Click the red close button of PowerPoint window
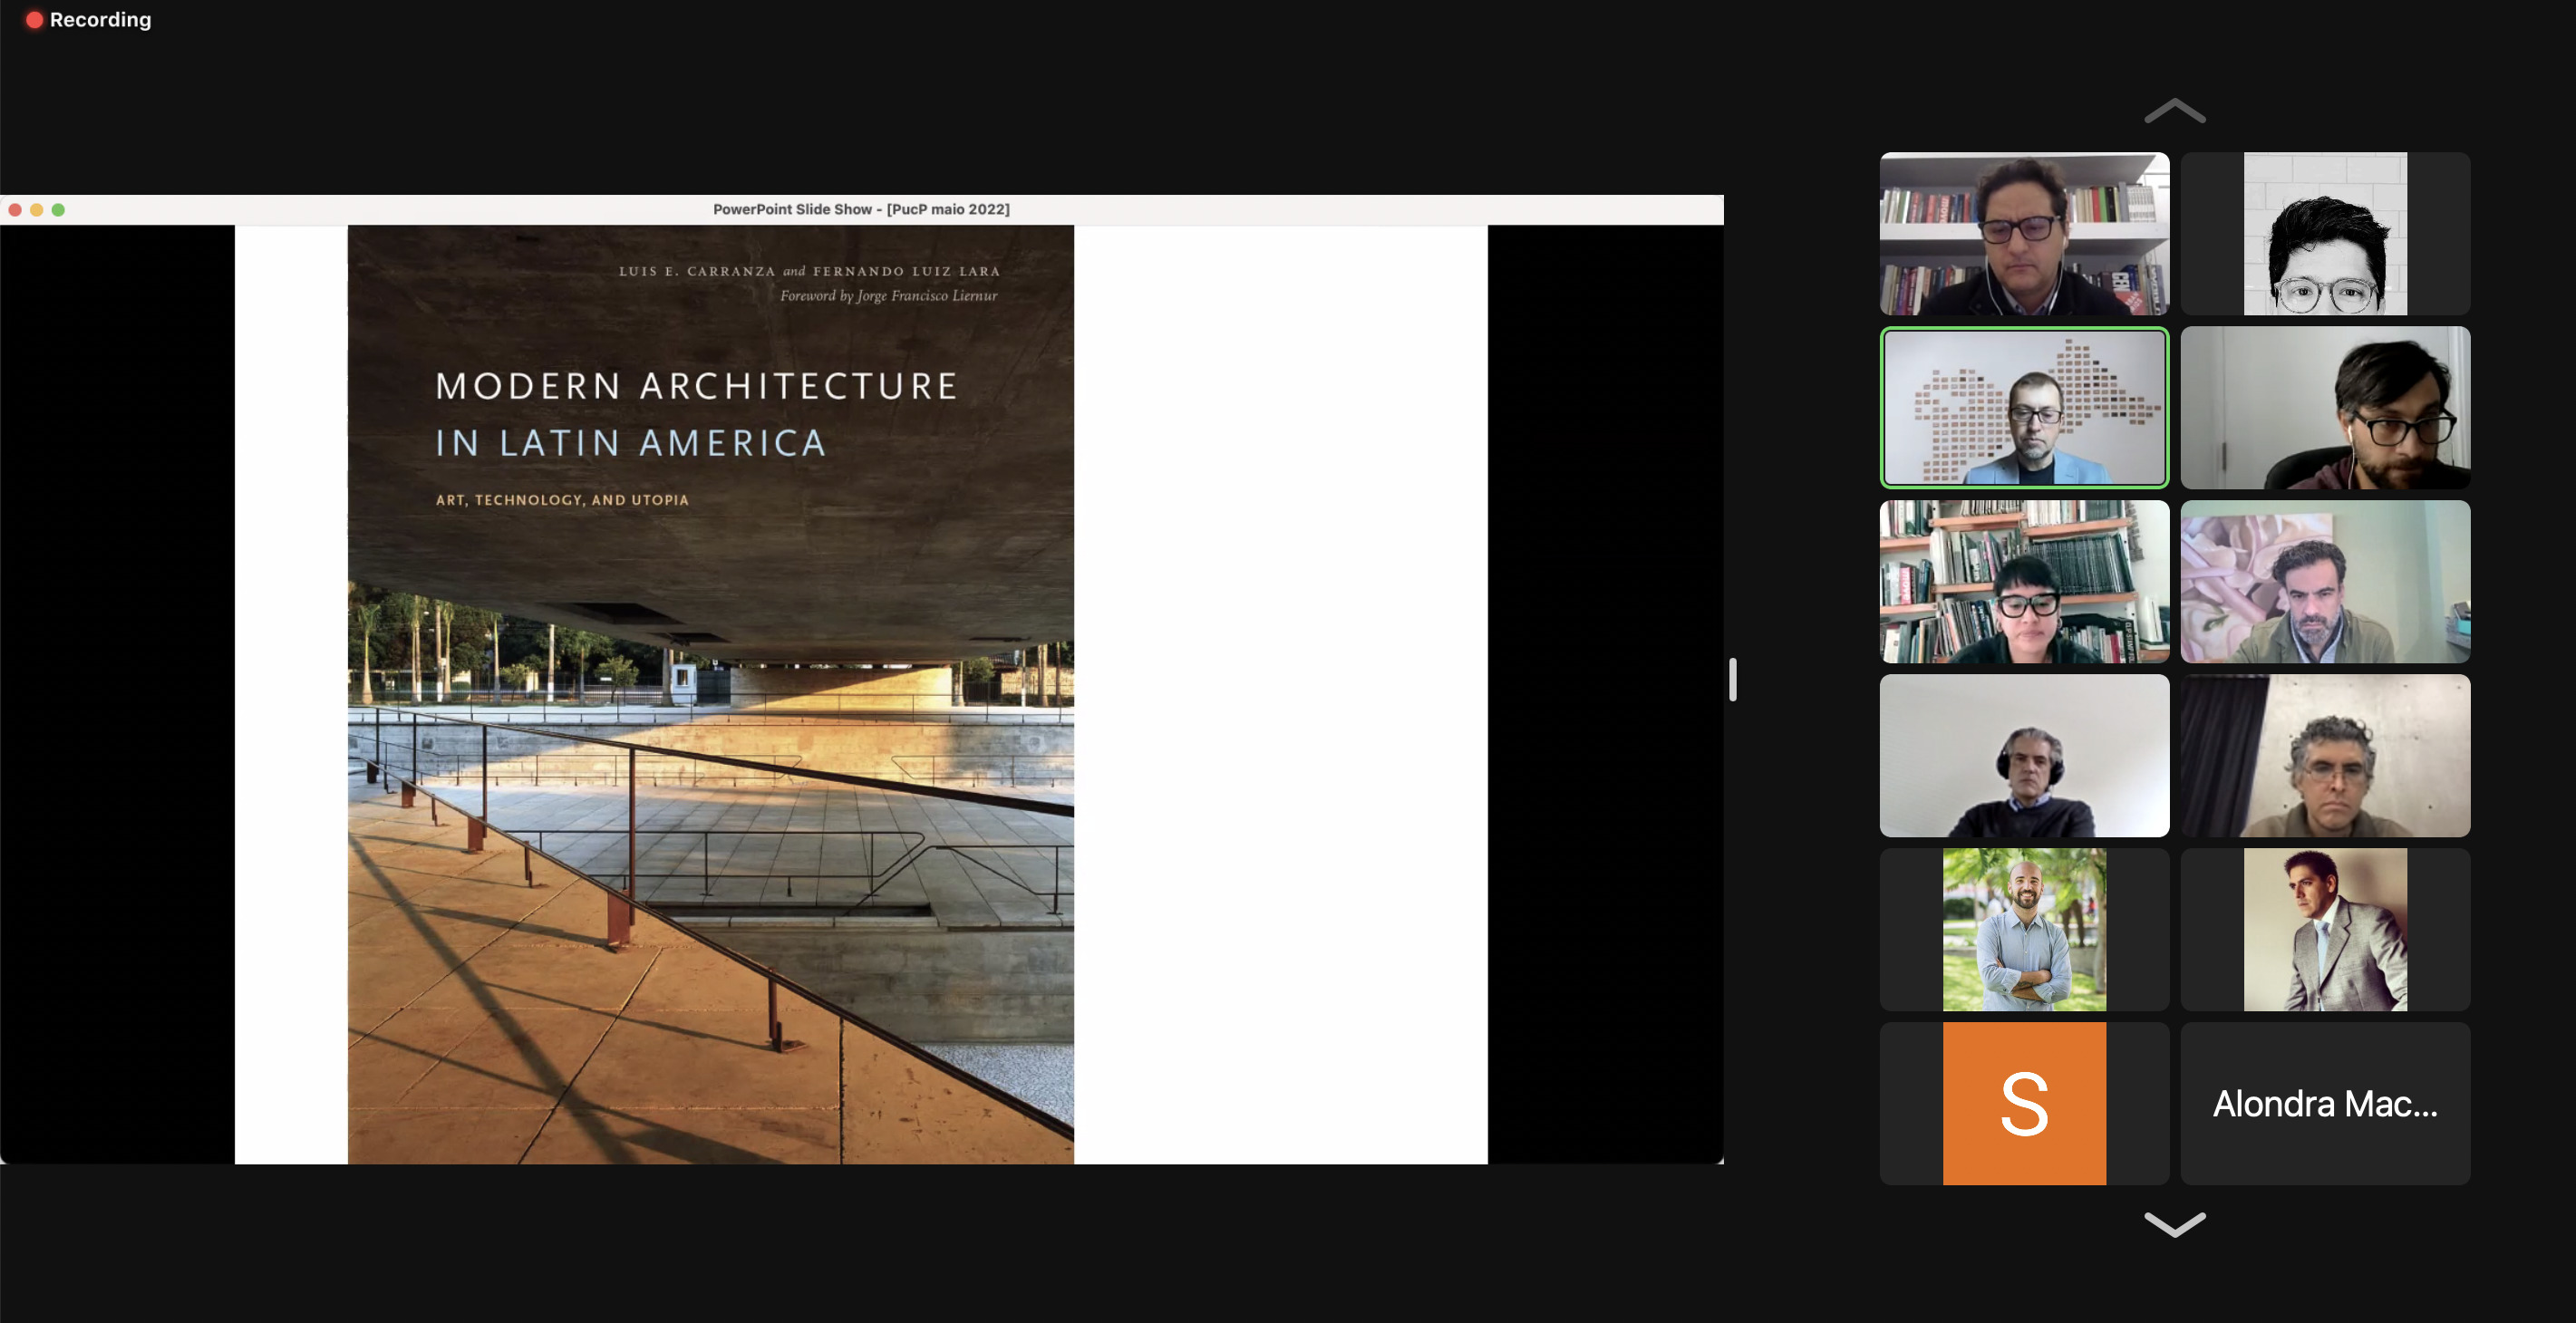2576x1323 pixels. pos(15,209)
